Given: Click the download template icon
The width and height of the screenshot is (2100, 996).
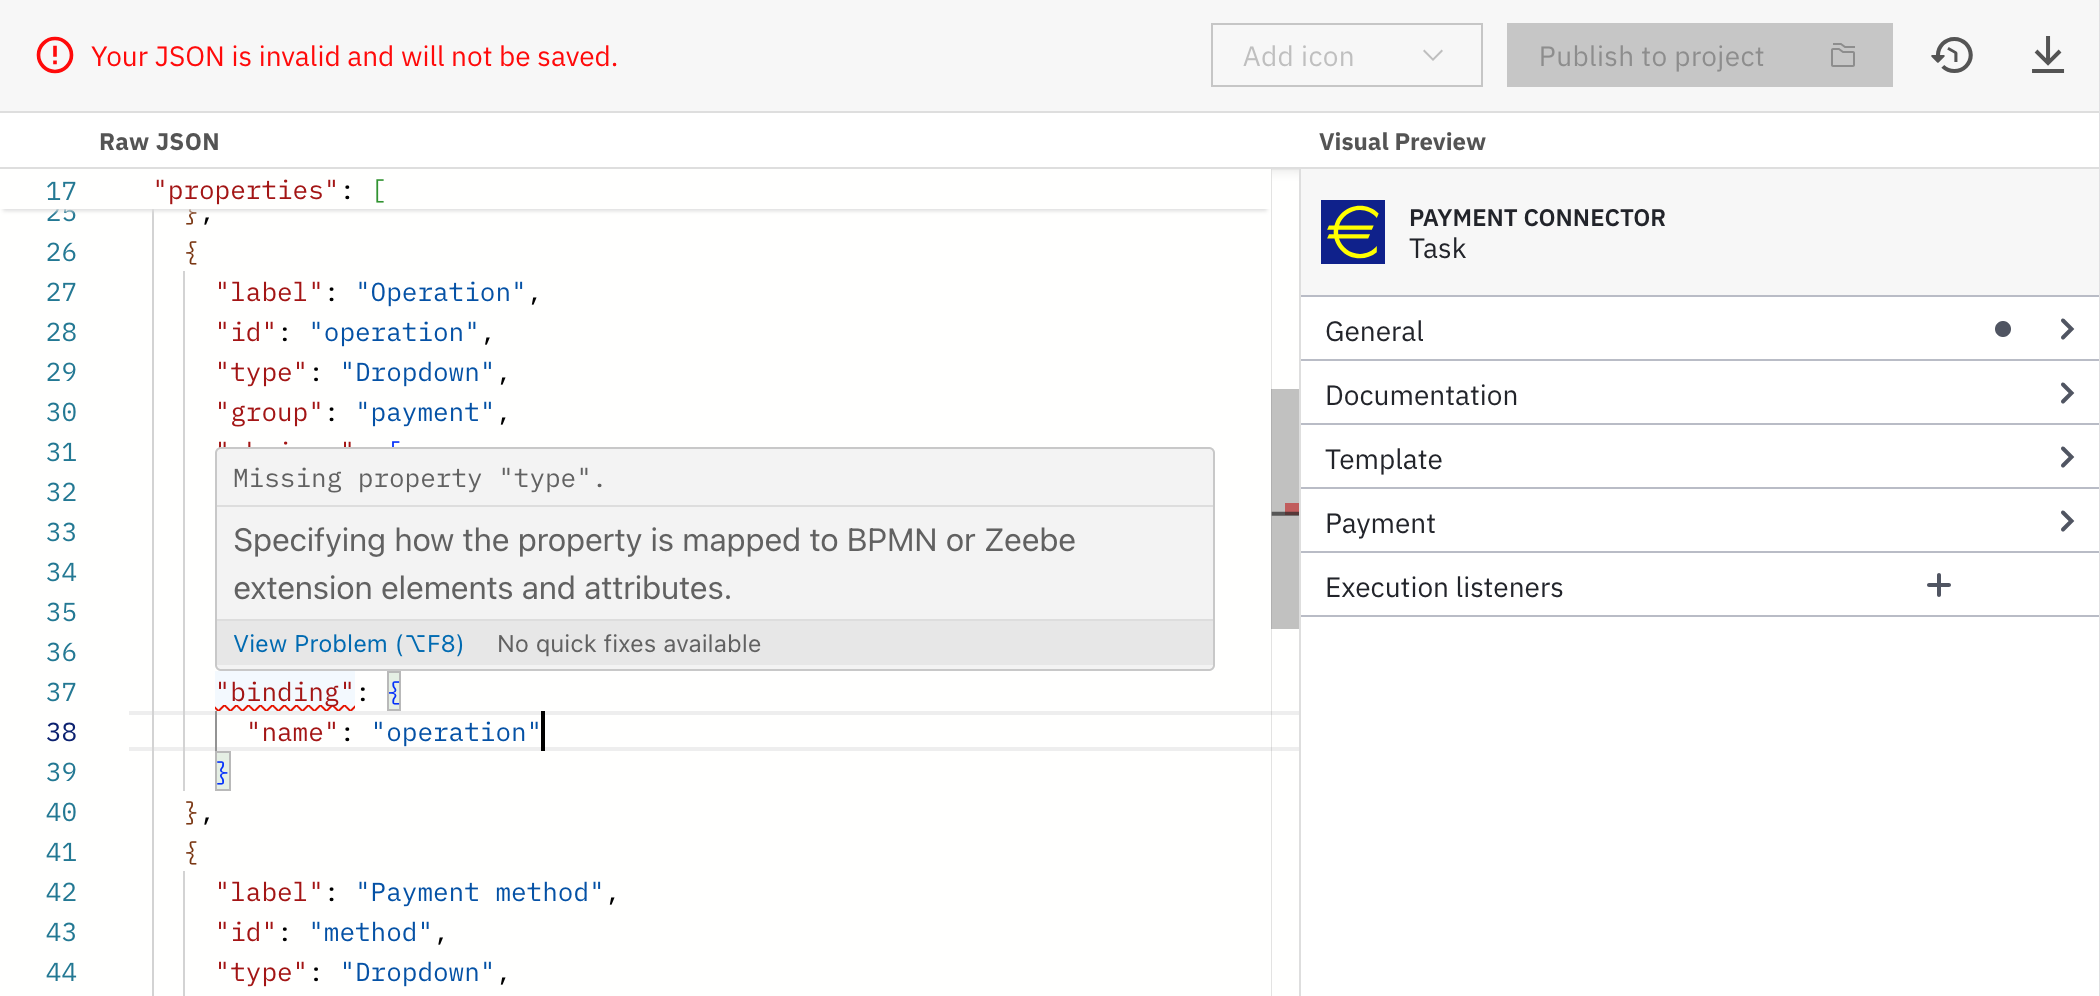Looking at the screenshot, I should pyautogui.click(x=2047, y=55).
